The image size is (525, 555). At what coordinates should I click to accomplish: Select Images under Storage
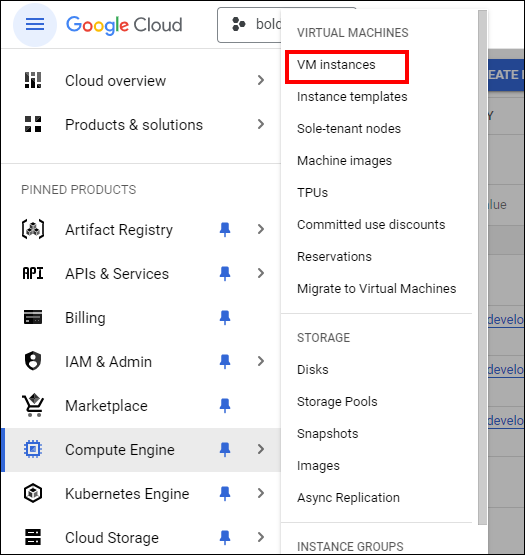318,466
